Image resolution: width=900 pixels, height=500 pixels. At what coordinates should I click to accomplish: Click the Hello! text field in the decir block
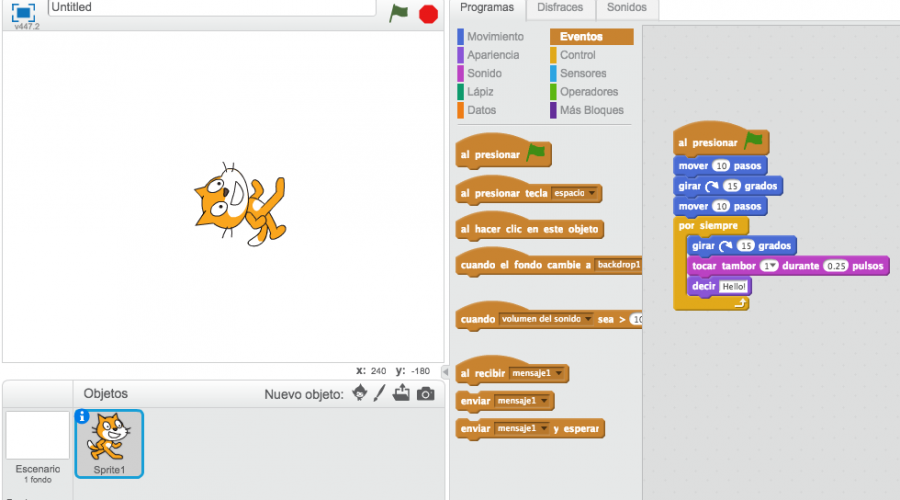(733, 286)
